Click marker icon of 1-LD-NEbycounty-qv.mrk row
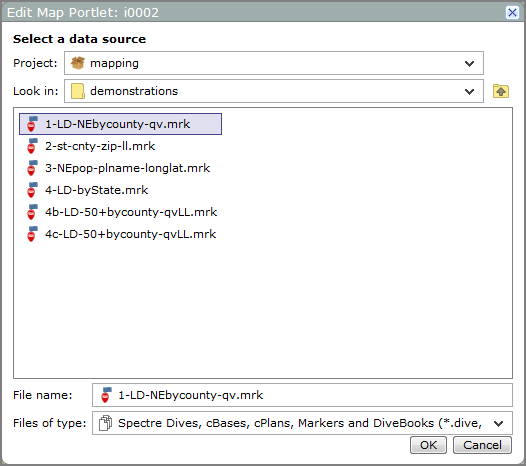This screenshot has width=526, height=466. point(32,124)
